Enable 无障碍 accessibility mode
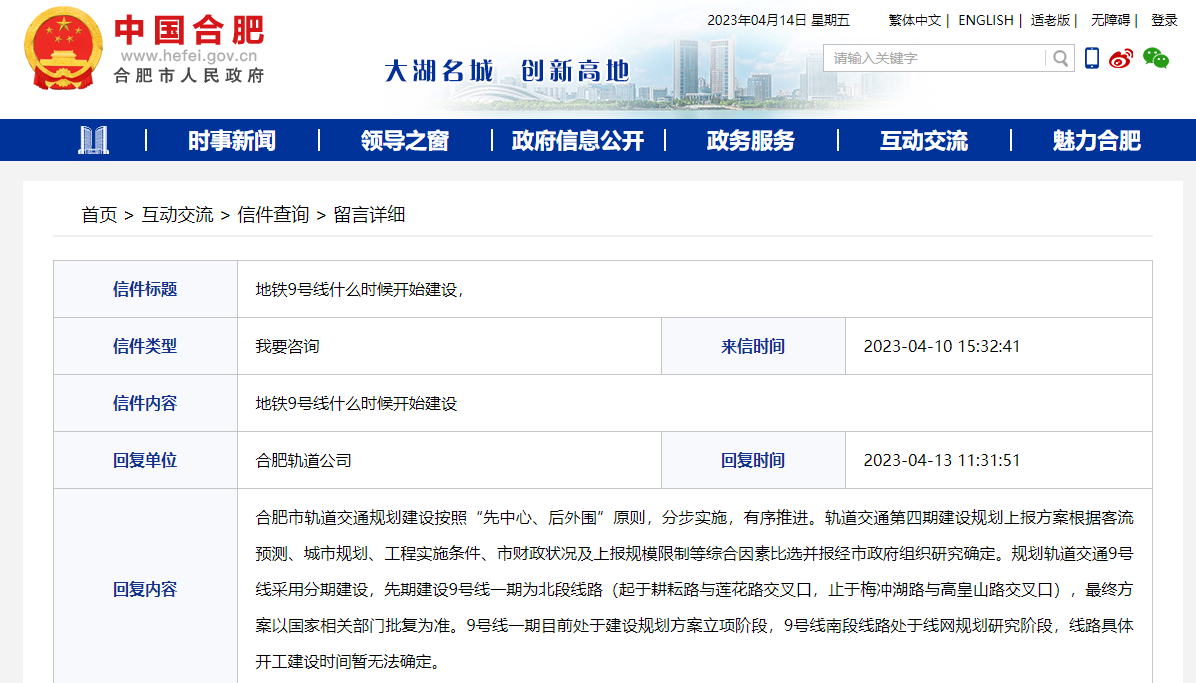 pyautogui.click(x=1109, y=20)
